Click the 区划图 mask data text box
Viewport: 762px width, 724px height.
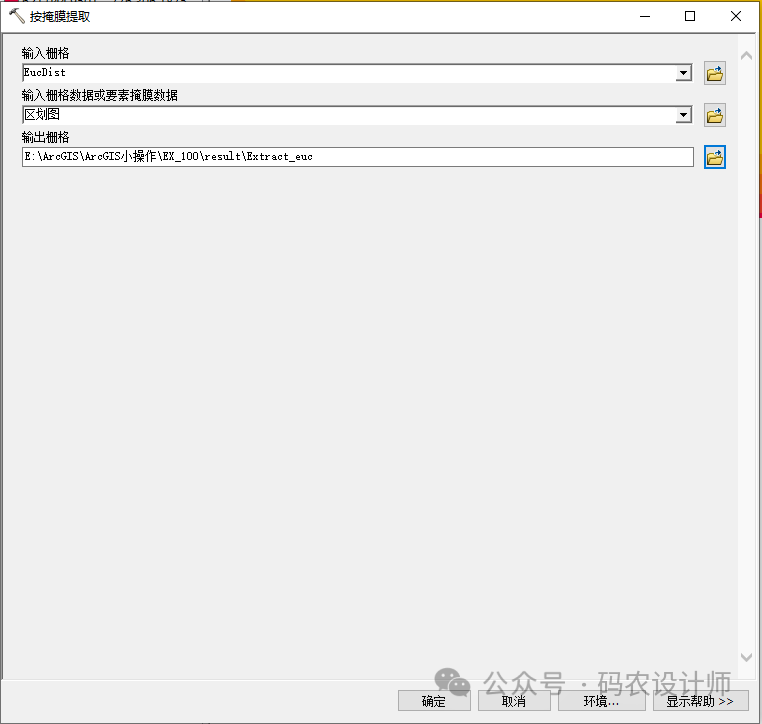pos(348,115)
